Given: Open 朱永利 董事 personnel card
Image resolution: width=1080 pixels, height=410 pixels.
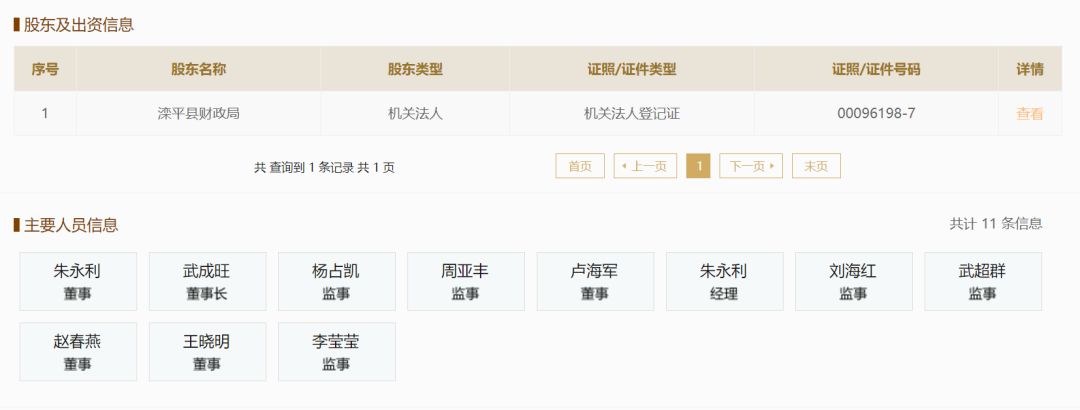Looking at the screenshot, I should click(x=78, y=281).
